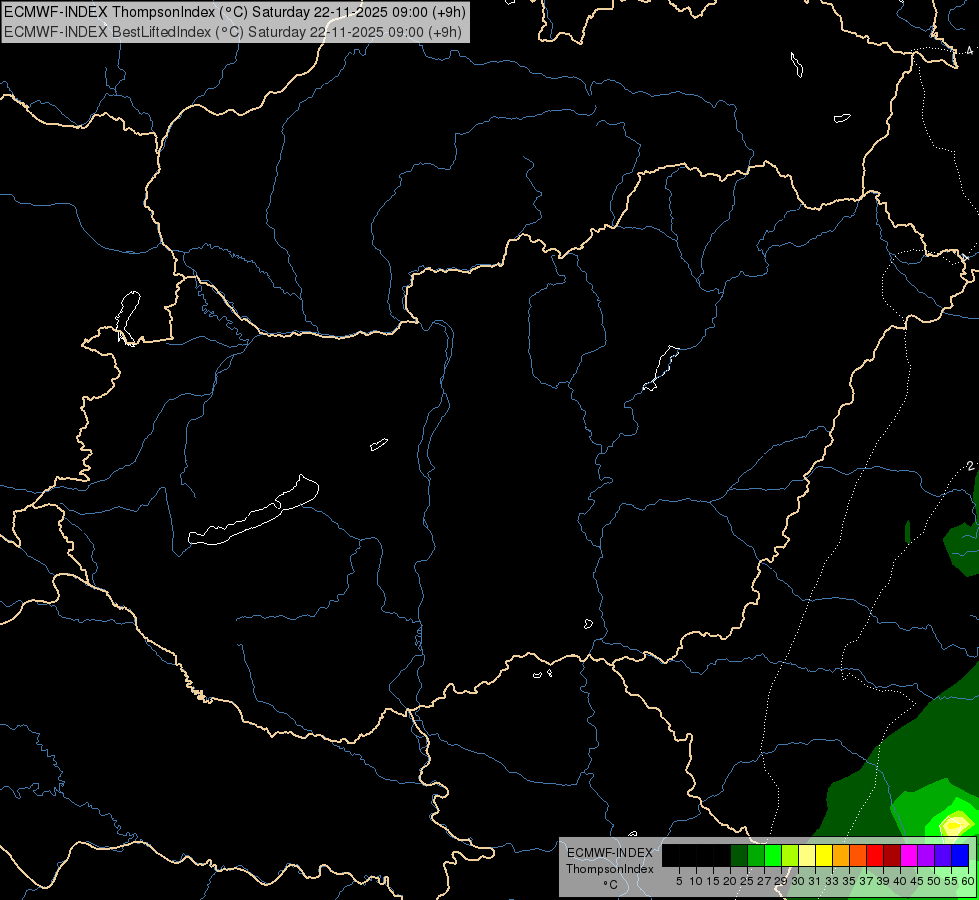Click legend tick value 25
The height and width of the screenshot is (900, 979).
(x=747, y=881)
